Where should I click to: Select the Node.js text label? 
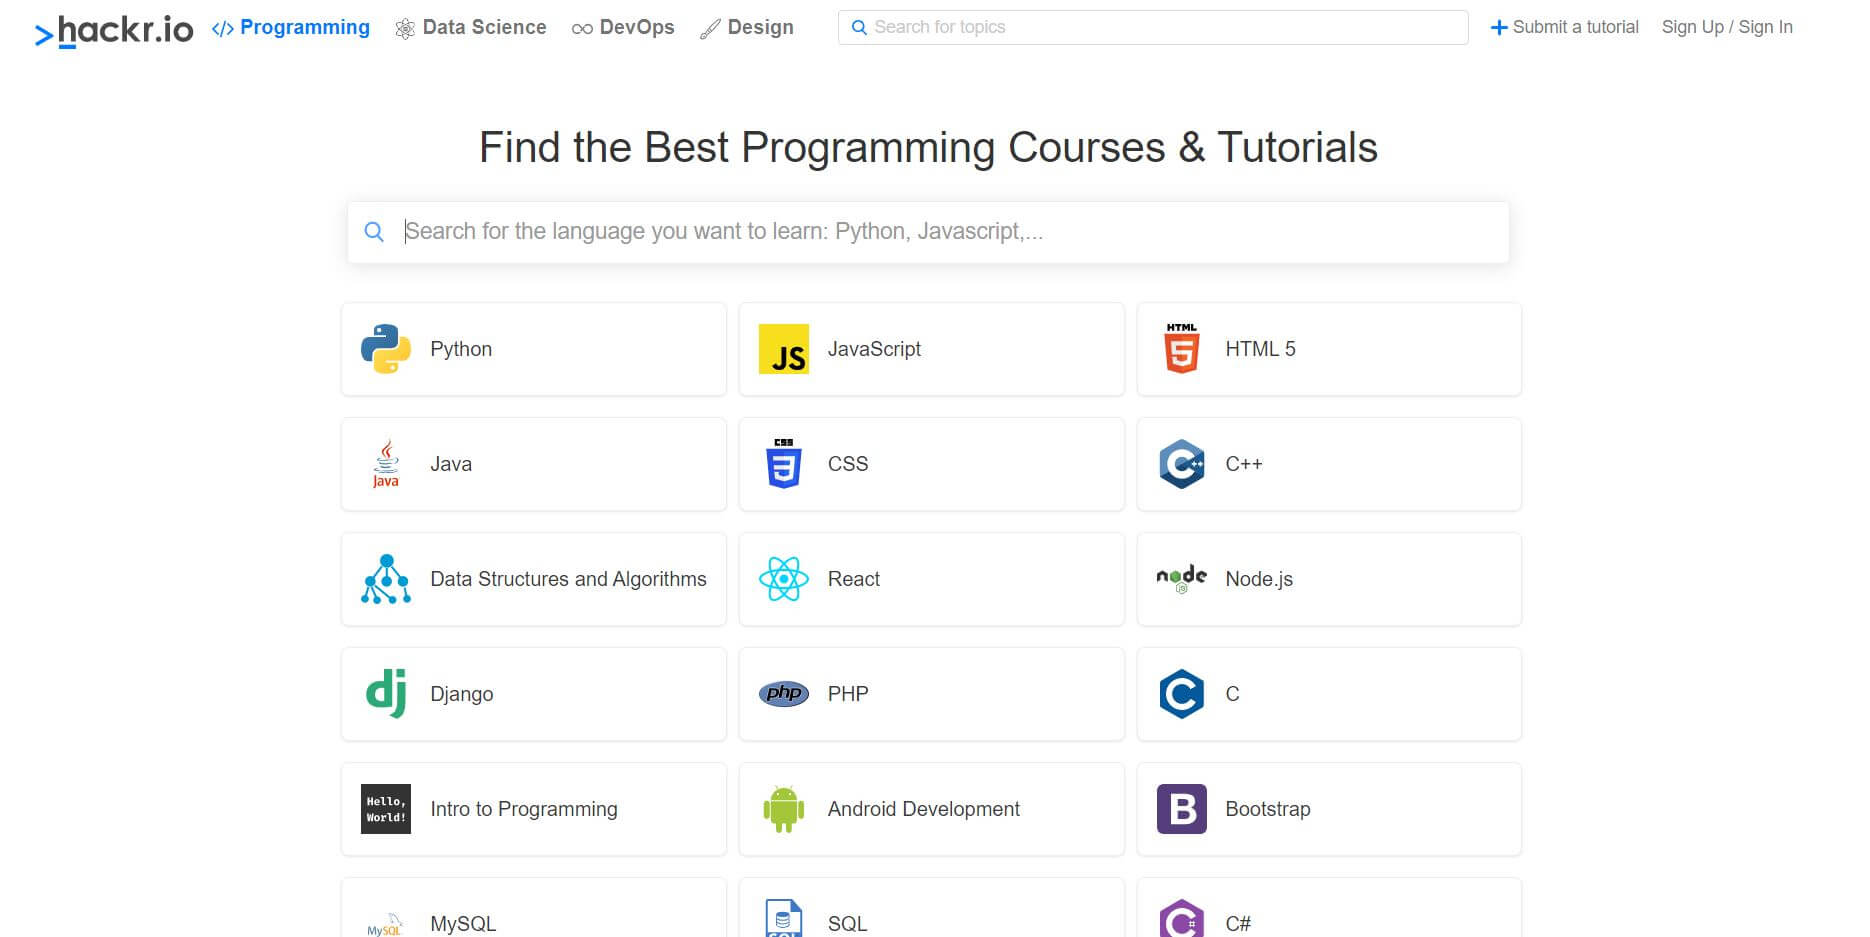click(x=1259, y=579)
